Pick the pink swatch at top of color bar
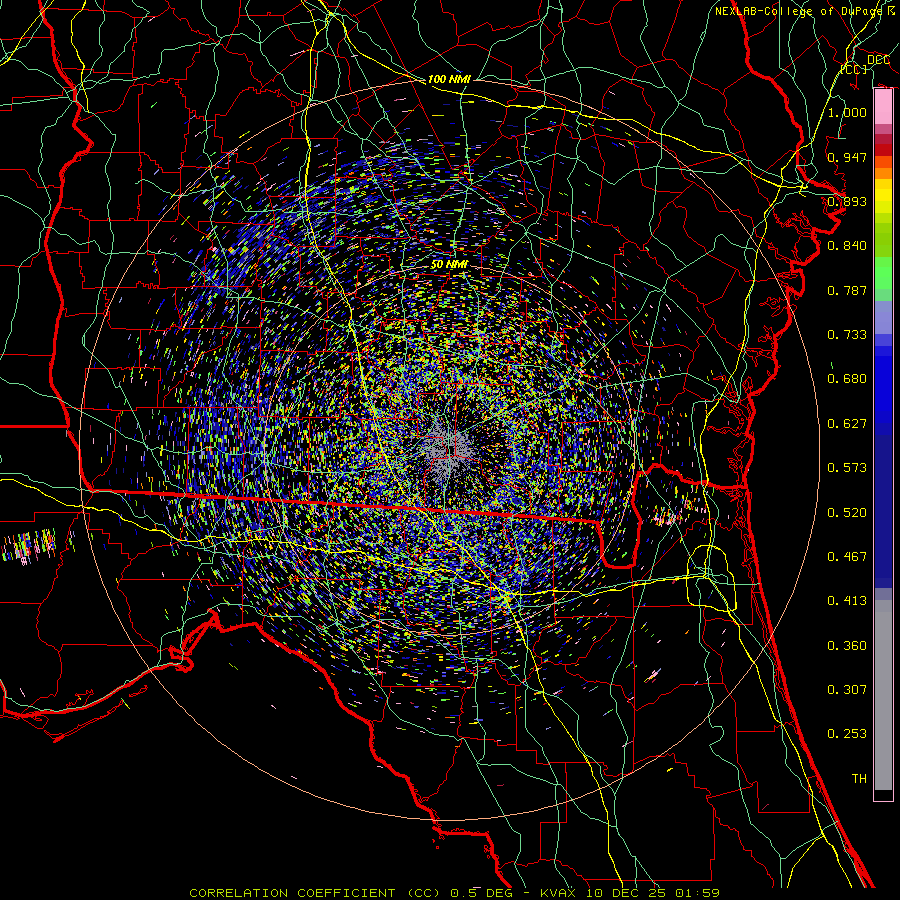Image resolution: width=900 pixels, height=900 pixels. pos(883,107)
